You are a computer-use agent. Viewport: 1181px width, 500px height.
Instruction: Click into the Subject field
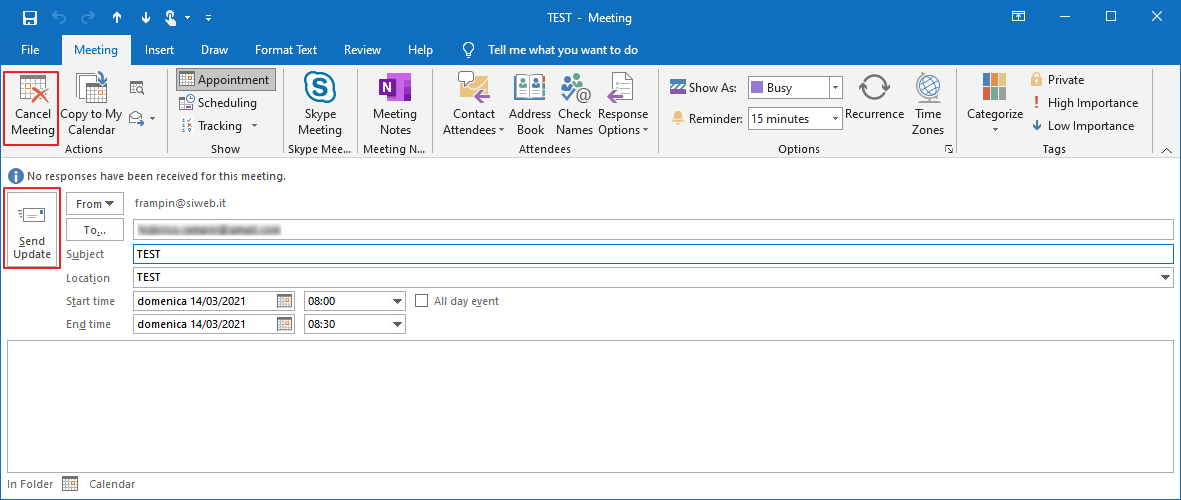coord(653,255)
